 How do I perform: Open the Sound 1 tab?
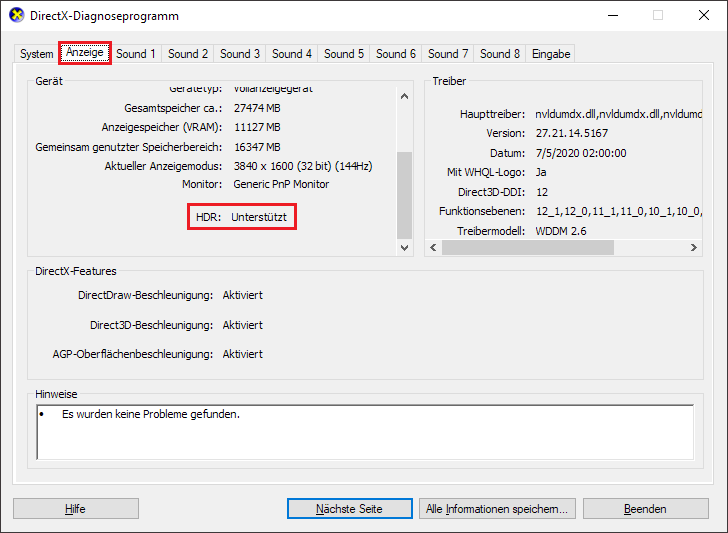click(x=136, y=54)
